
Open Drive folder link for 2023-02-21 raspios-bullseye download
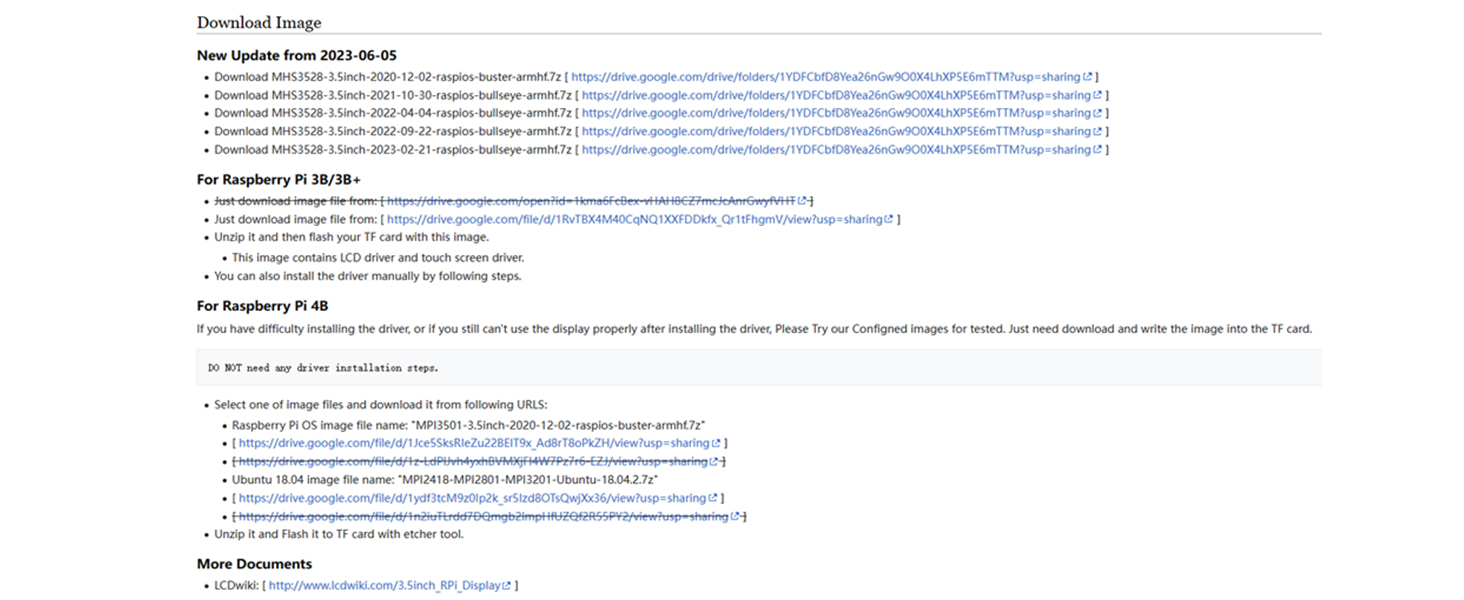click(x=836, y=150)
